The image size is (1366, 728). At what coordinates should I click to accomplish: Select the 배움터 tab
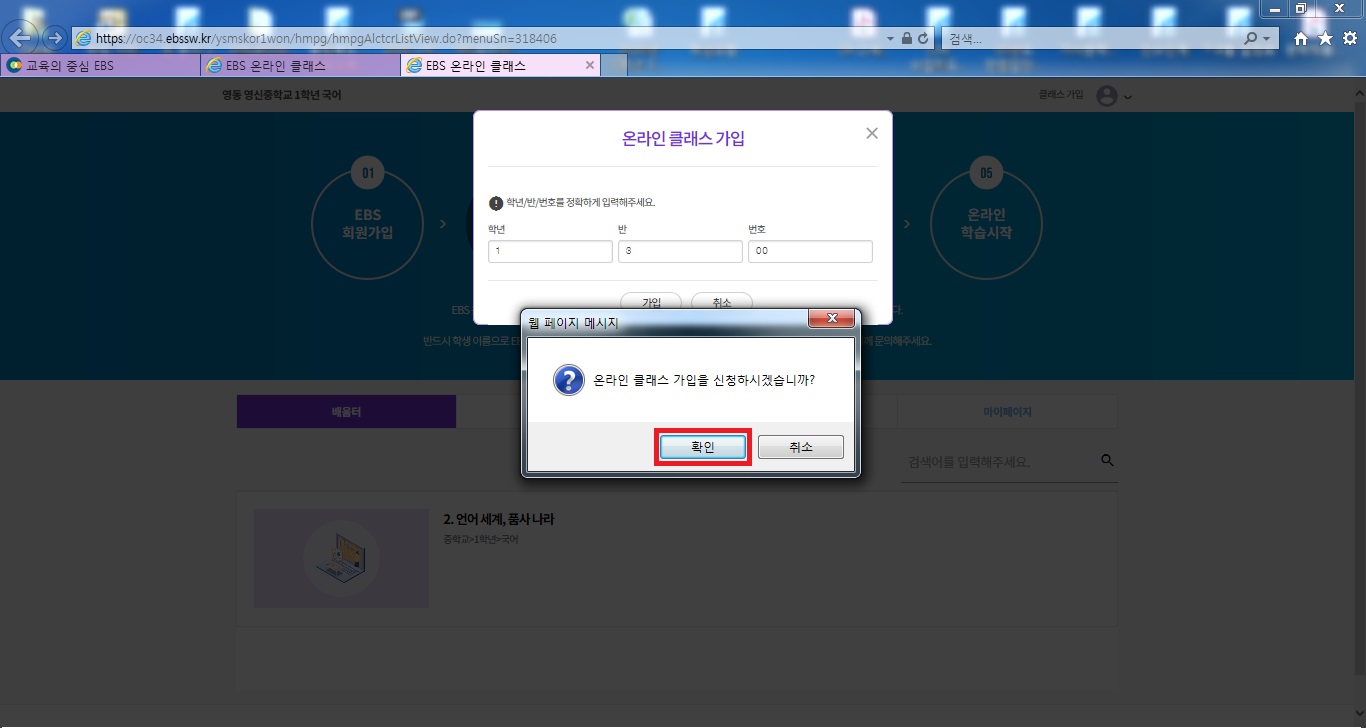[x=346, y=411]
